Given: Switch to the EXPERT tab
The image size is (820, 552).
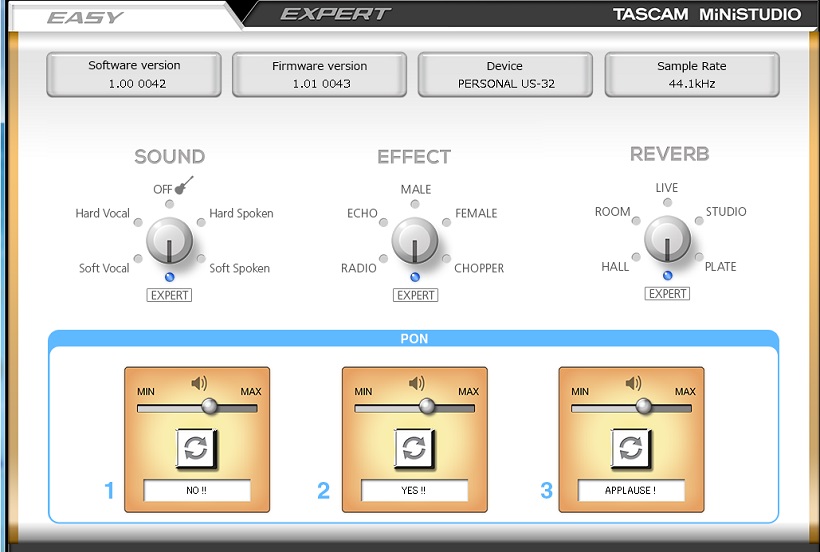Looking at the screenshot, I should pos(335,14).
